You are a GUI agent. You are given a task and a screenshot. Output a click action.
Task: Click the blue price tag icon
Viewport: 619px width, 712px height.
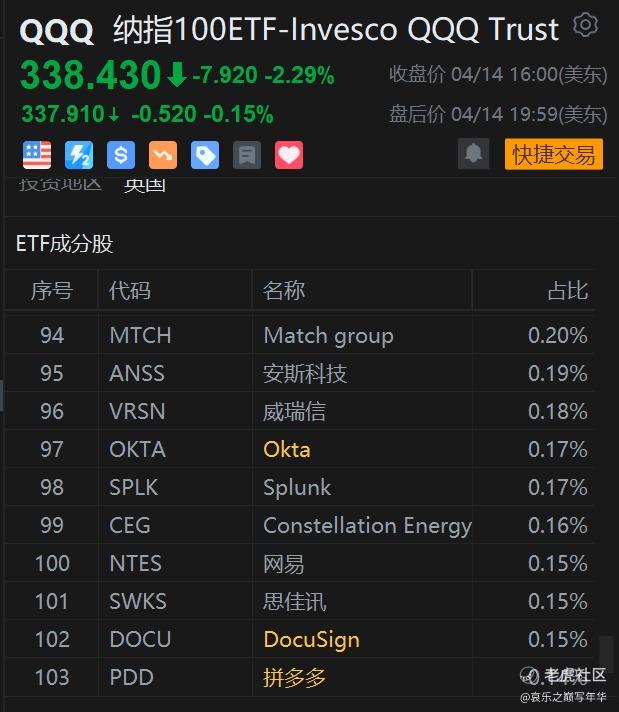click(x=205, y=155)
